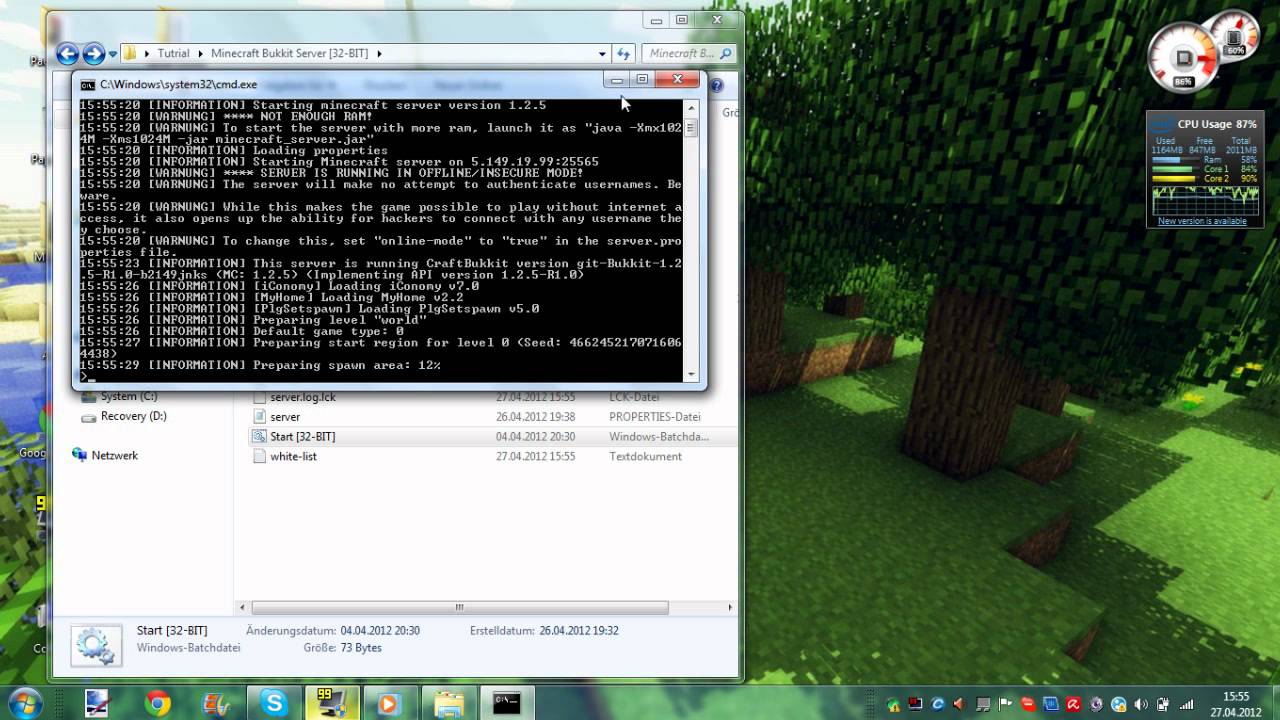Open Google Chrome from taskbar
Image resolution: width=1280 pixels, height=720 pixels.
click(157, 704)
